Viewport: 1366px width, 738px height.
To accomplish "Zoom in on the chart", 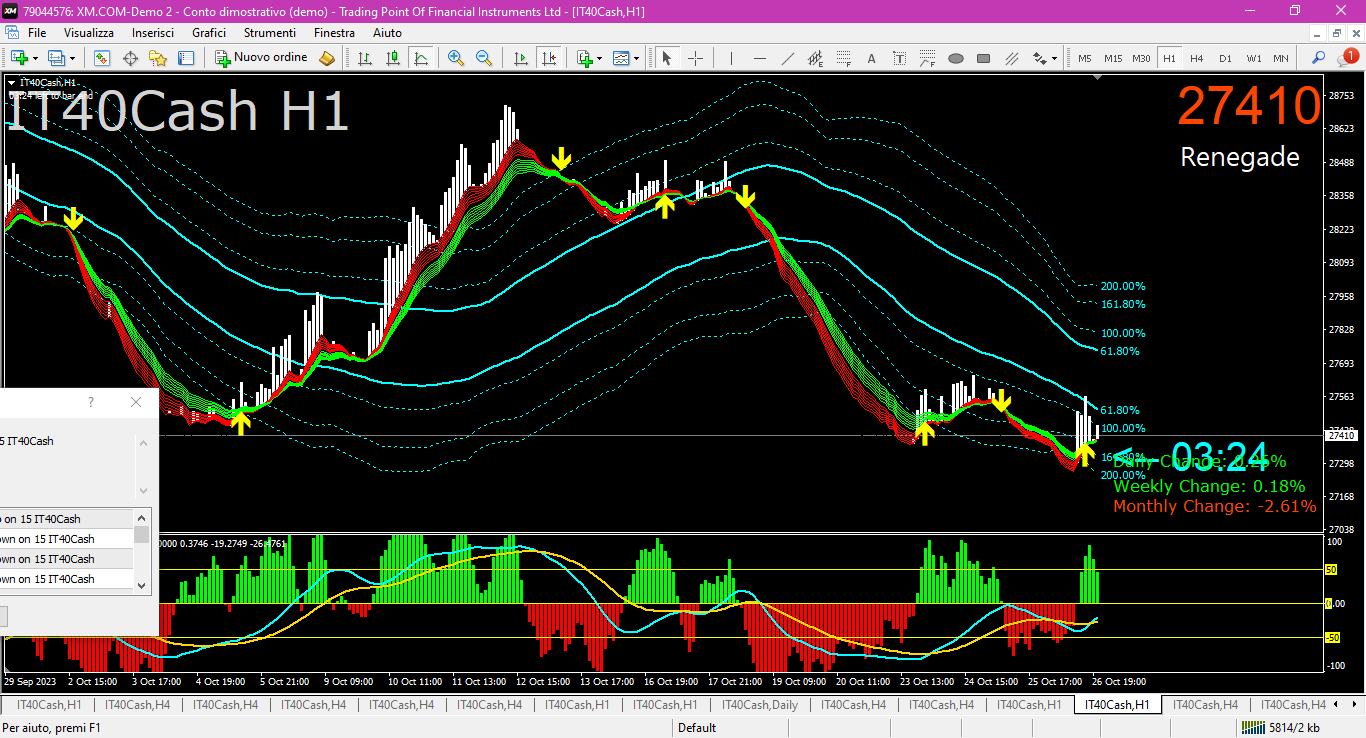I will (456, 58).
